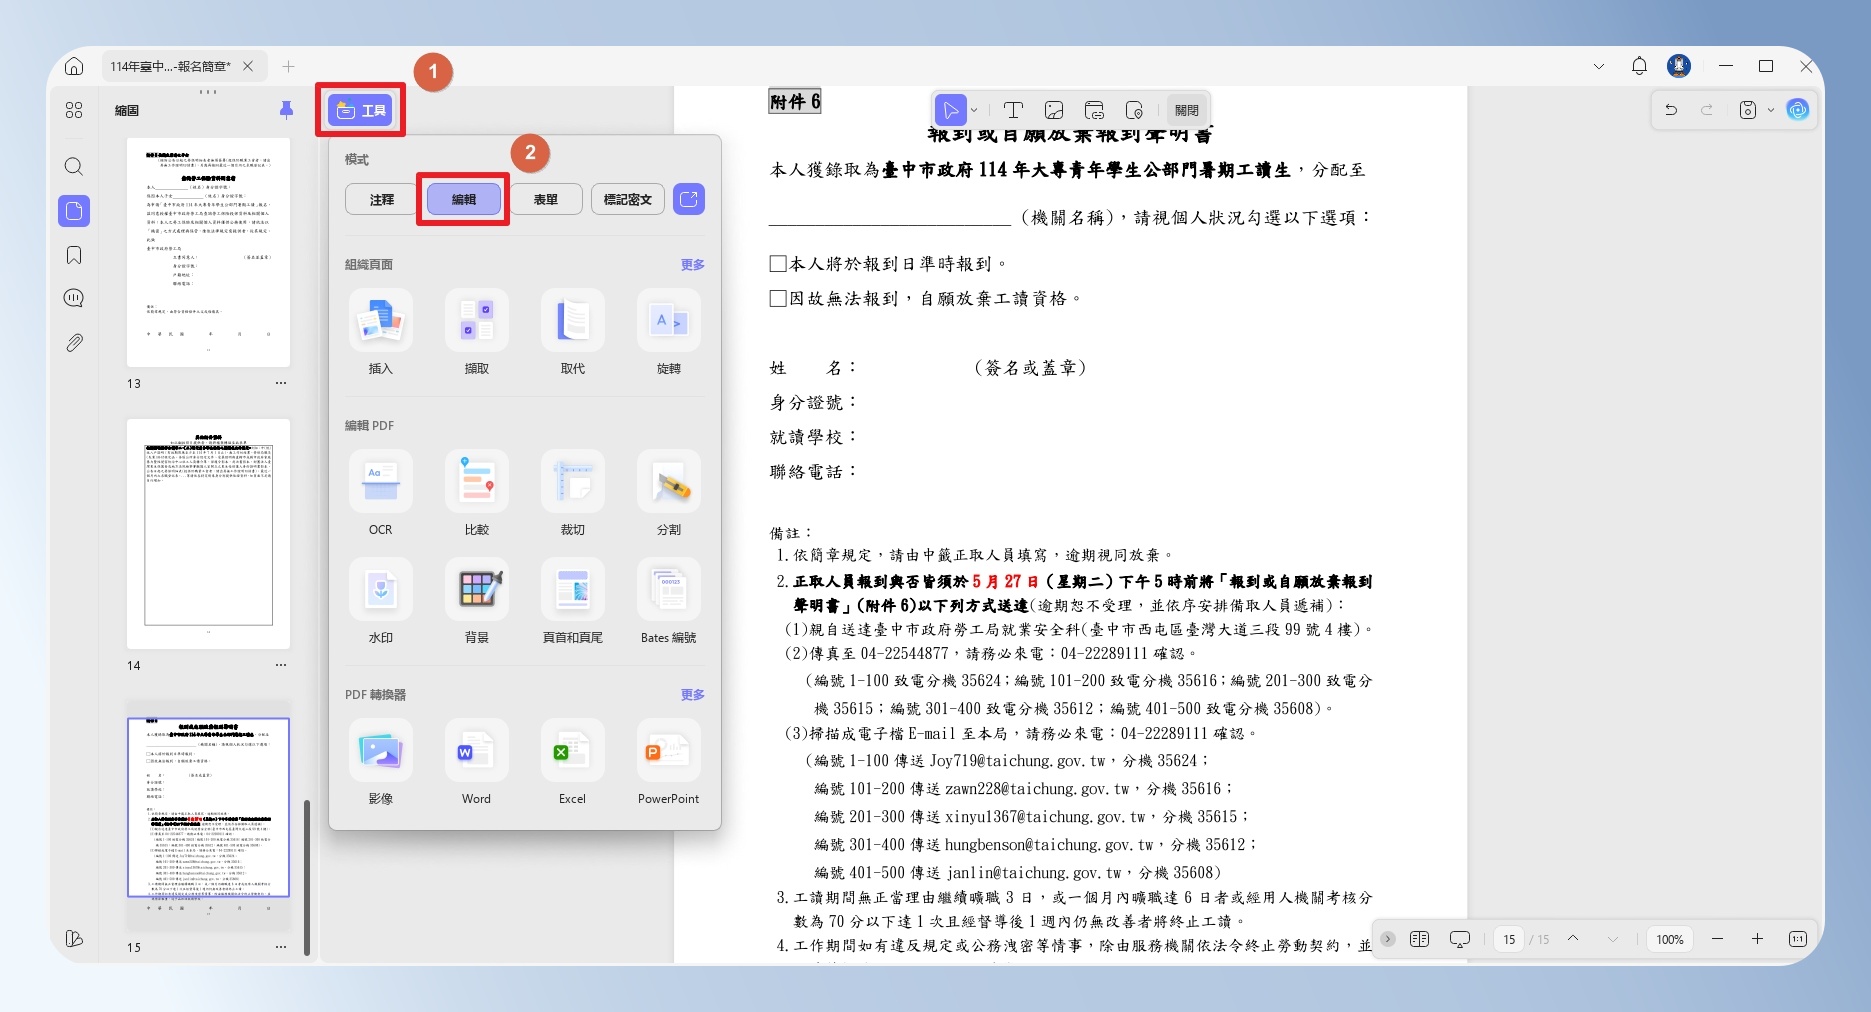Click 更多 link in 組織頁面 section
This screenshot has height=1012, width=1871.
coord(692,264)
